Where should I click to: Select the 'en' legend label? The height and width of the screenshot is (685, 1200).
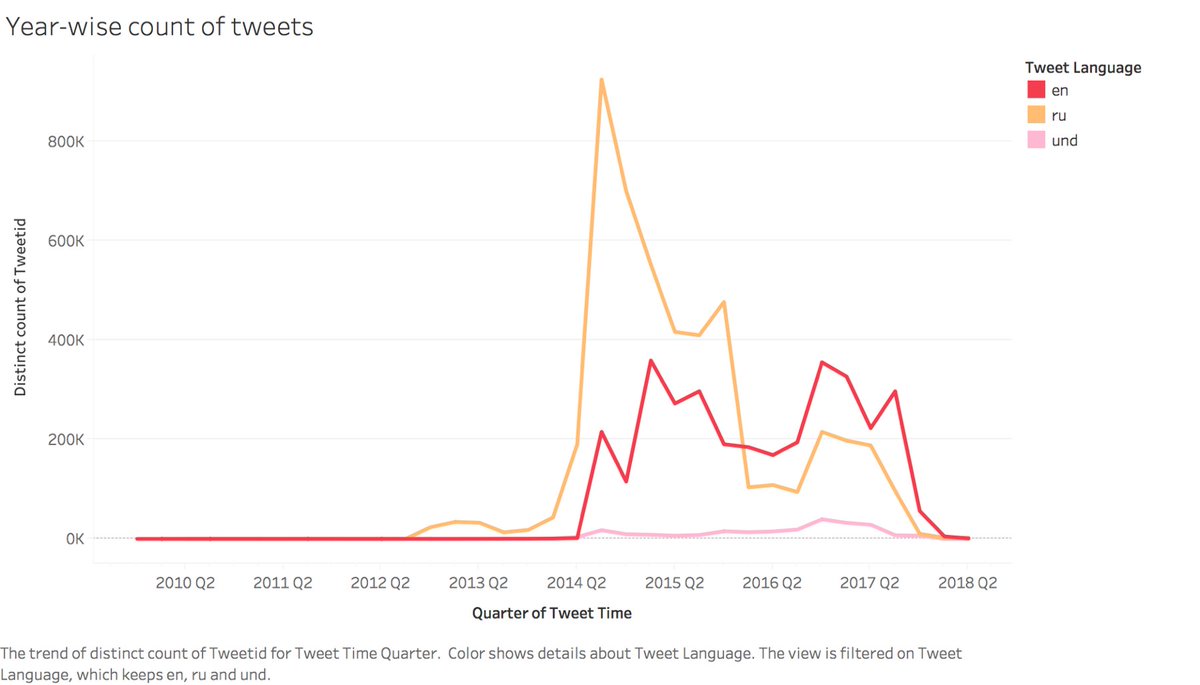pyautogui.click(x=1060, y=91)
